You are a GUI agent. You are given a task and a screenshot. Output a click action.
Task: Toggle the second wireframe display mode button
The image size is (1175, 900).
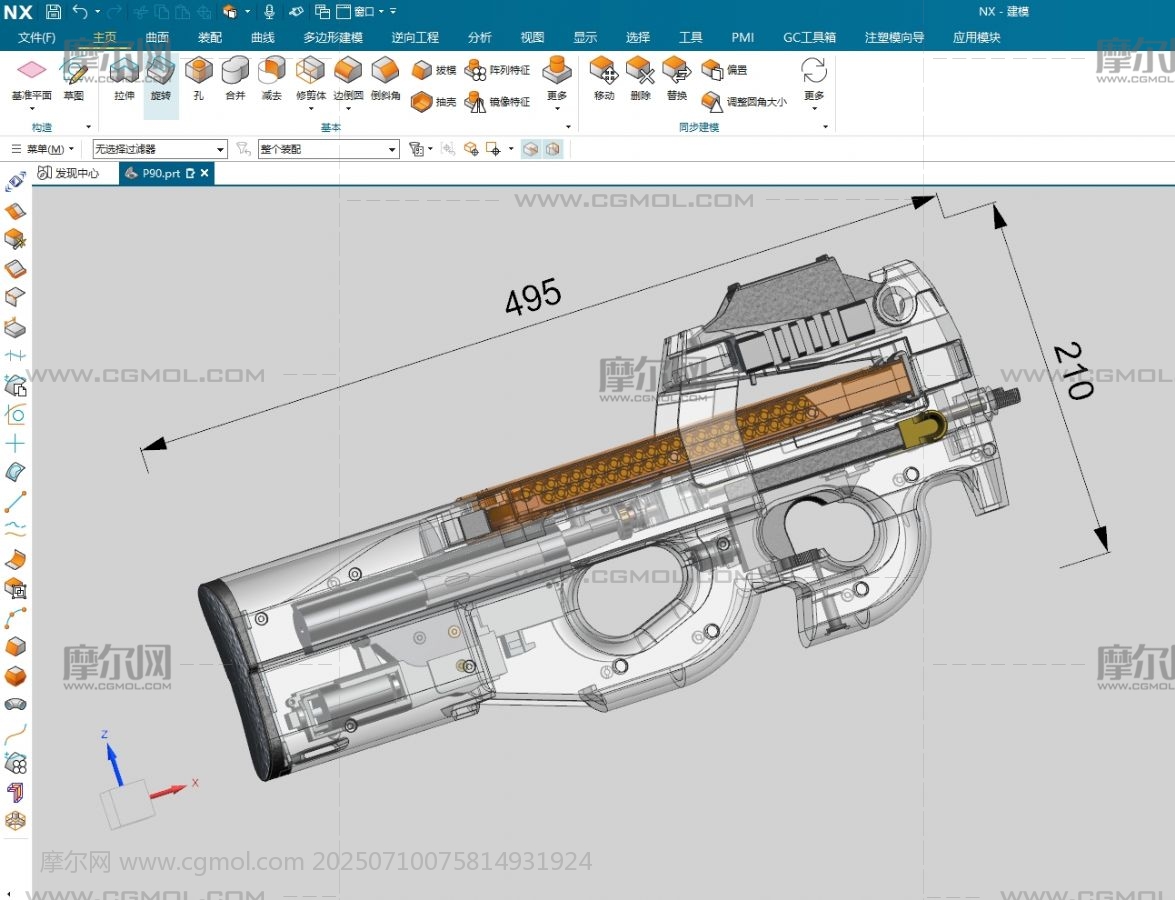(553, 149)
